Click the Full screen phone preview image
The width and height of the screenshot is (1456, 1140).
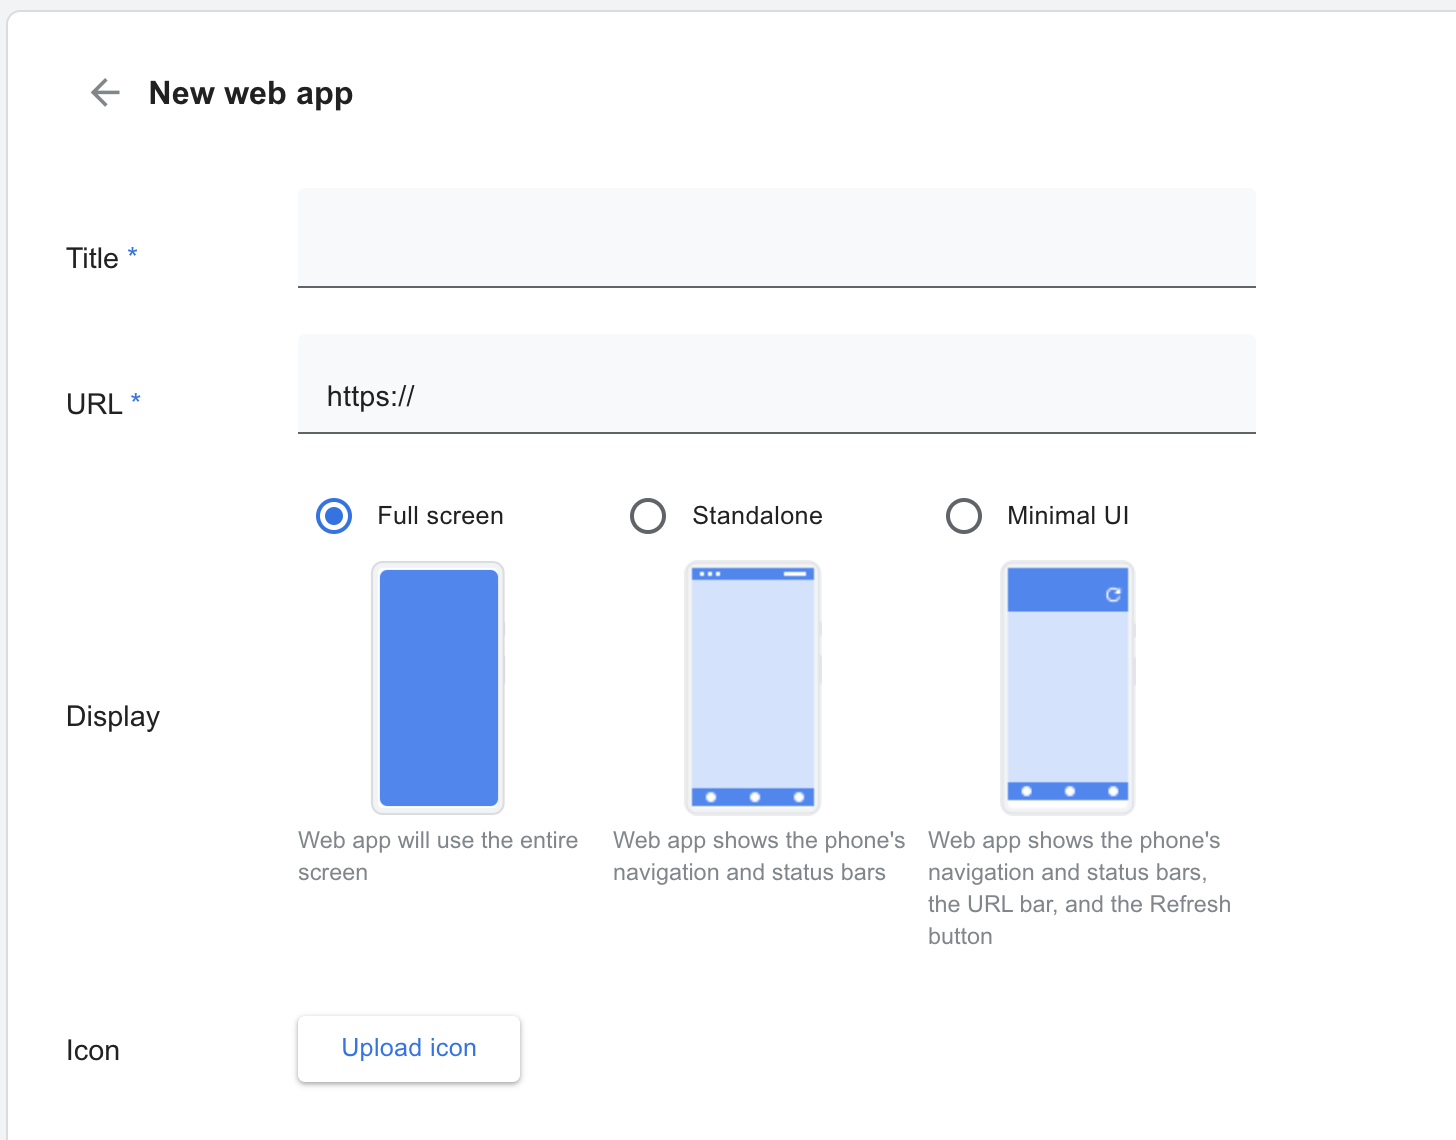438,688
